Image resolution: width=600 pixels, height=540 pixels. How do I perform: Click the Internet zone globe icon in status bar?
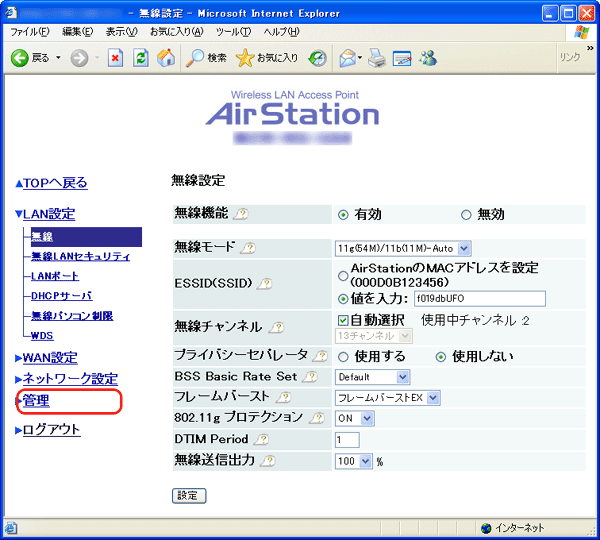[x=486, y=529]
